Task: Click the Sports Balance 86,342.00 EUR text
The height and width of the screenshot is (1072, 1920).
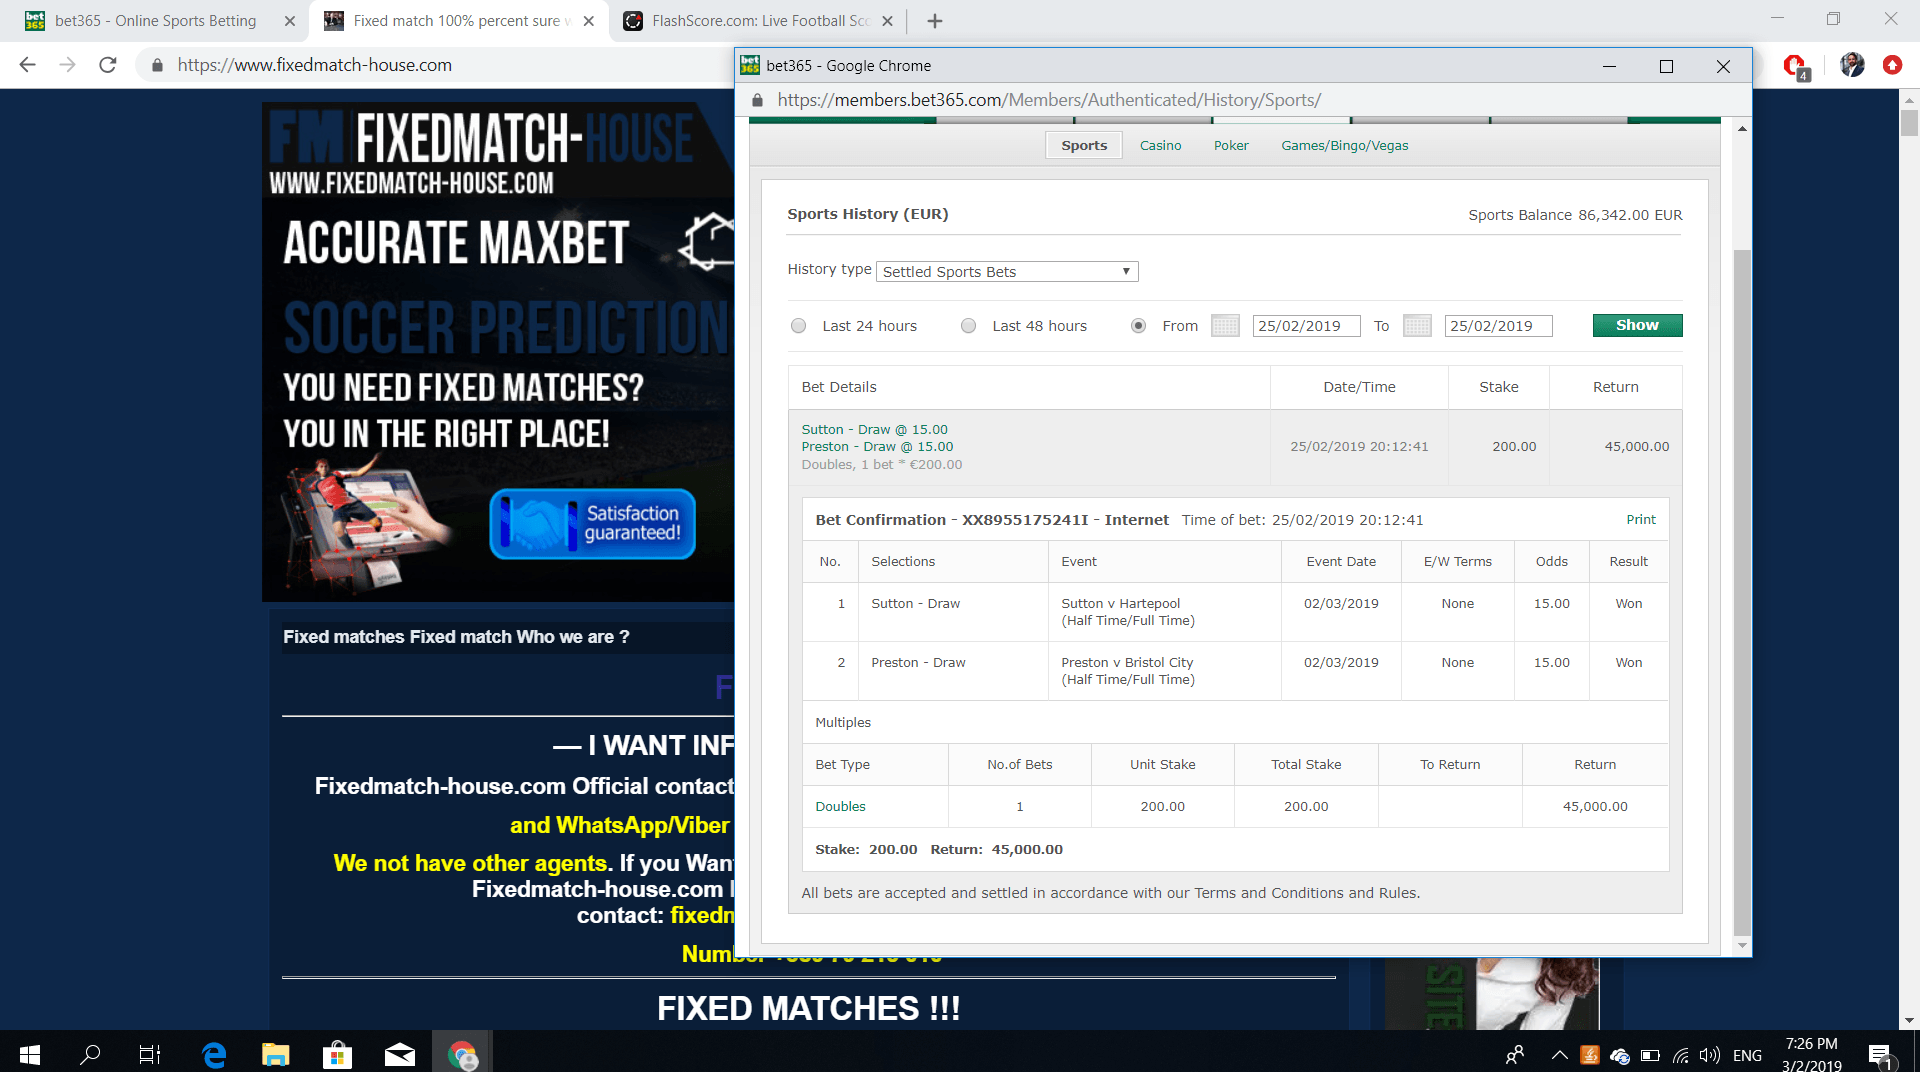Action: click(1575, 215)
